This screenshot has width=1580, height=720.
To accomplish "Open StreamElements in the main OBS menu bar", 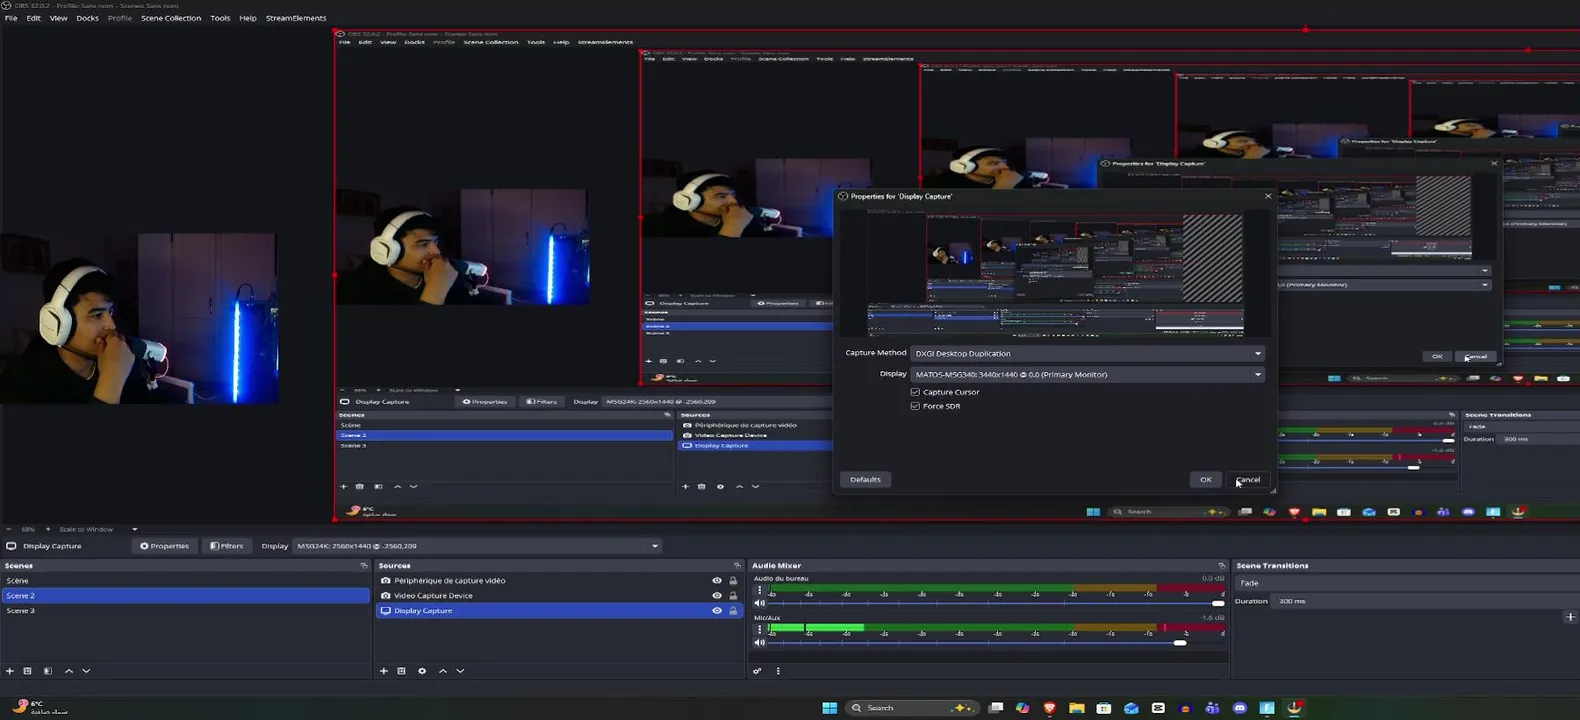I will tap(296, 18).
